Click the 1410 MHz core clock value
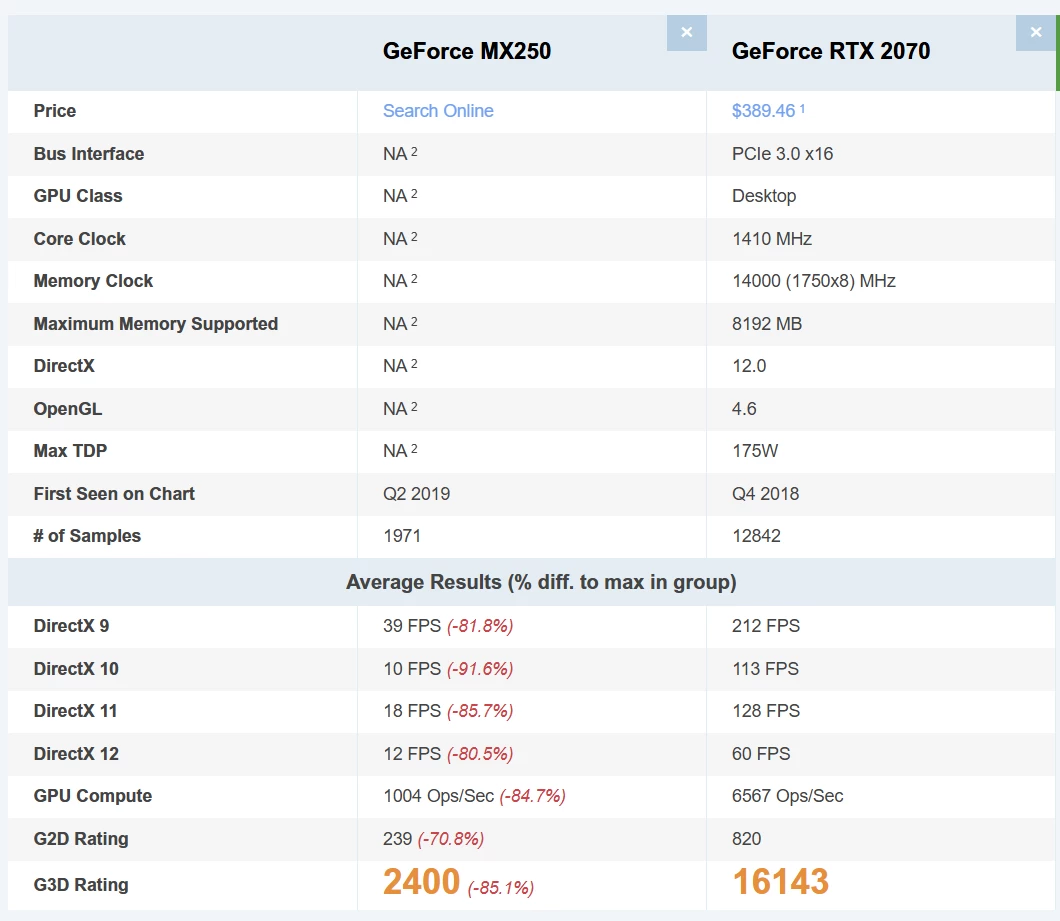The height and width of the screenshot is (921, 1060). tap(772, 239)
